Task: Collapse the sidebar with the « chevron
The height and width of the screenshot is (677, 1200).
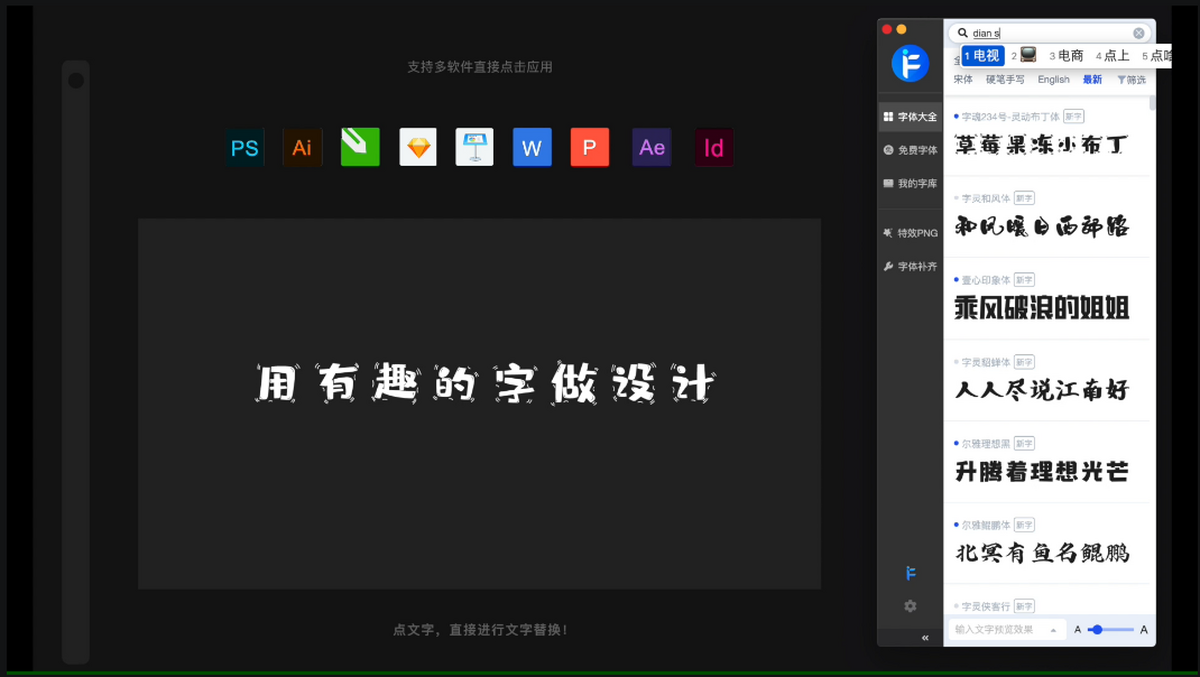Action: [925, 637]
